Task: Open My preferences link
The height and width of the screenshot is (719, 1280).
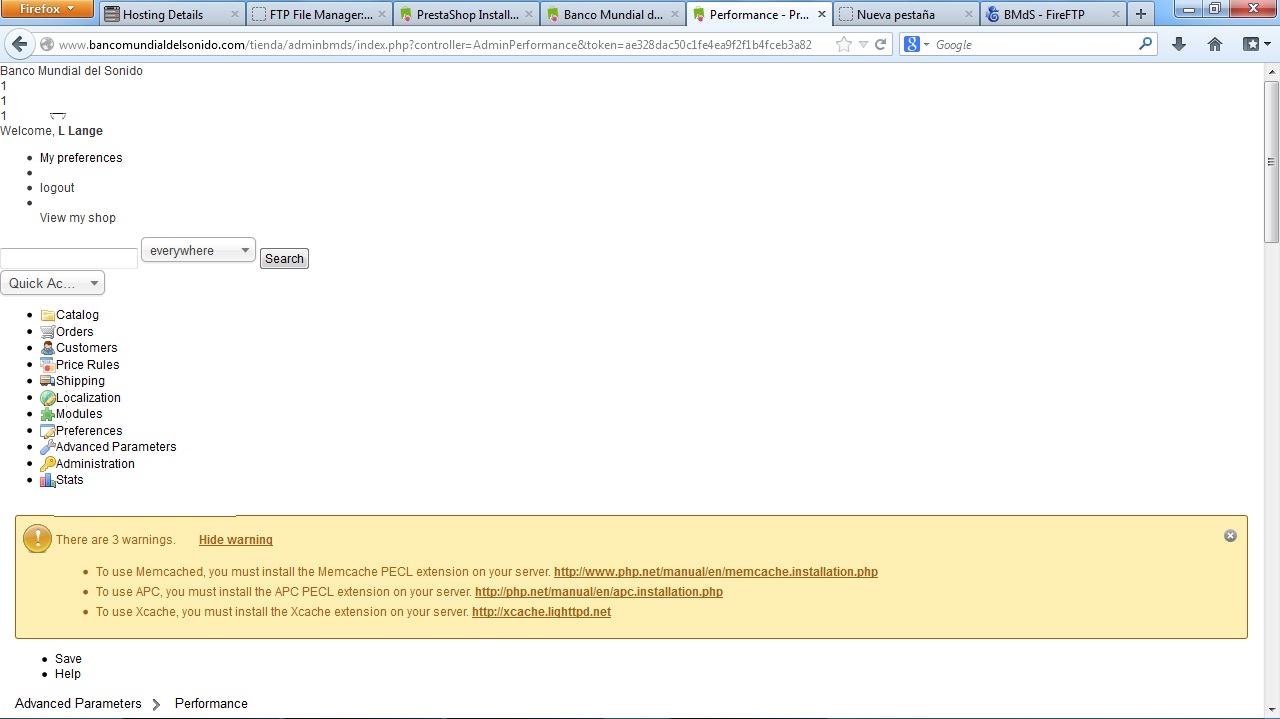Action: (x=81, y=158)
